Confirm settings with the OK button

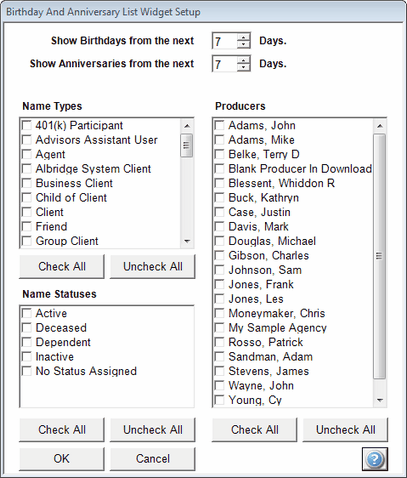[x=62, y=459]
